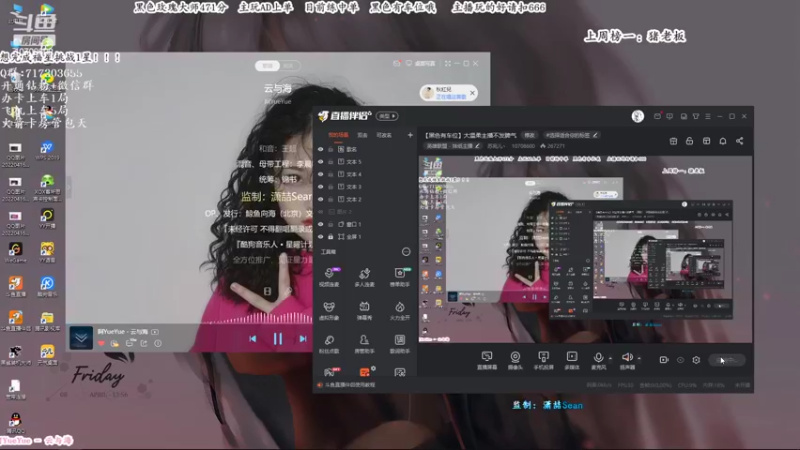Add a 多媒体 media source

point(572,360)
